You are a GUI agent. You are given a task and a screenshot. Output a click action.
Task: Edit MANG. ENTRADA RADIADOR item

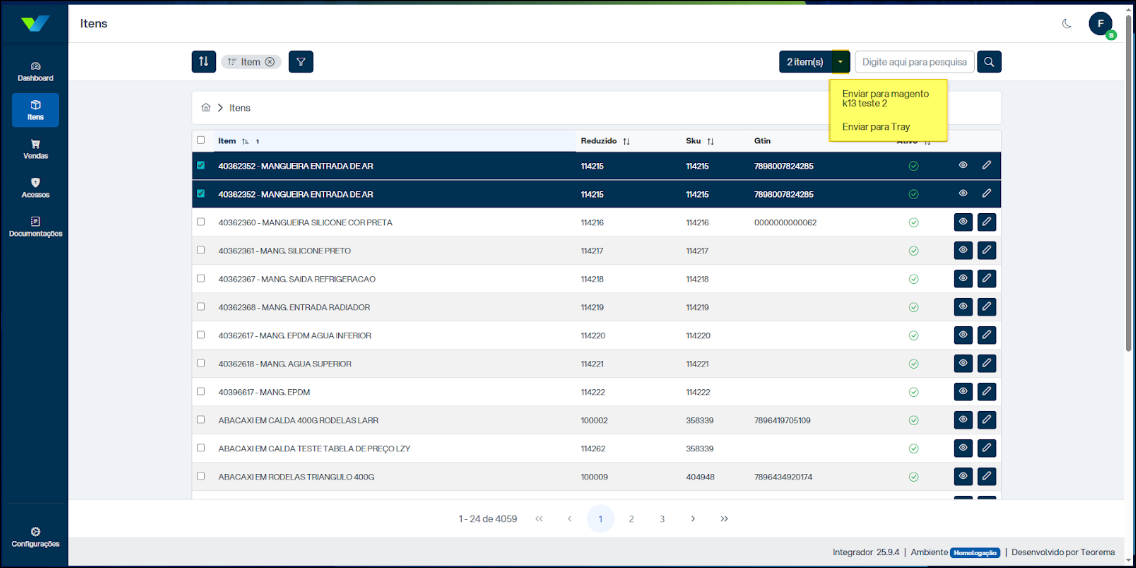pyautogui.click(x=987, y=307)
